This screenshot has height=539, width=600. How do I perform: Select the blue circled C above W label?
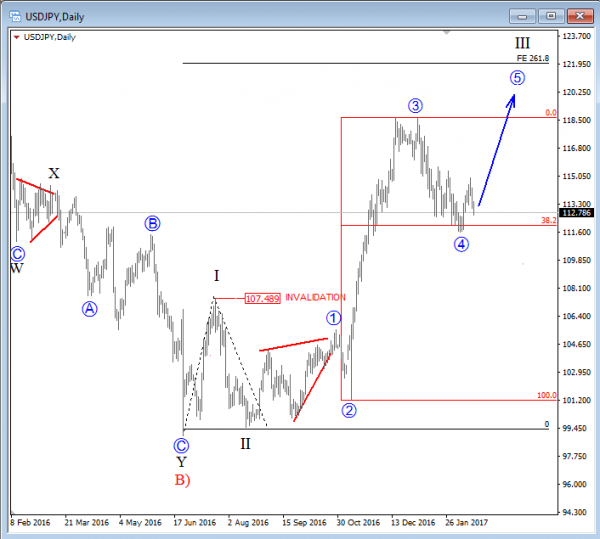(x=18, y=254)
